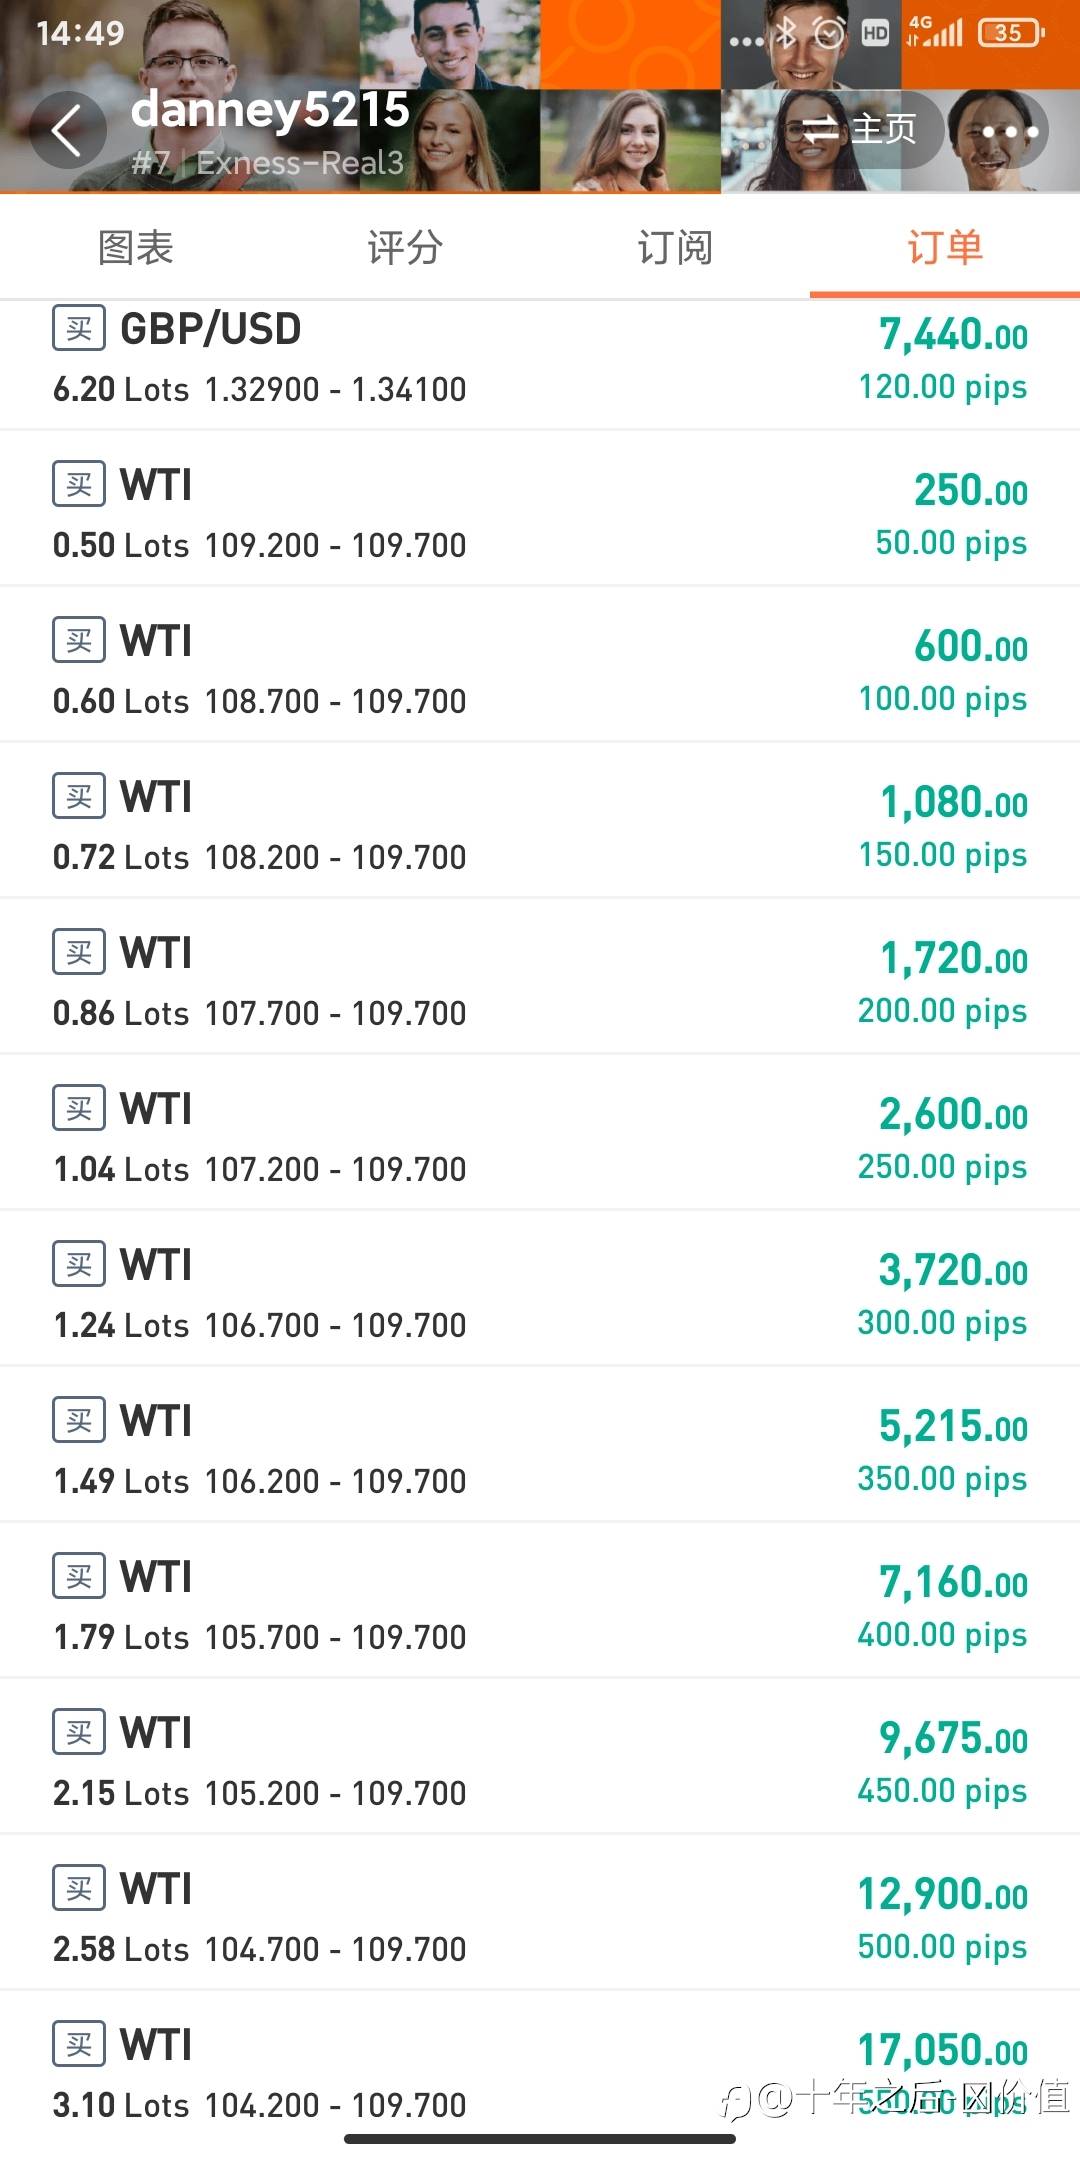This screenshot has height=2160, width=1080.
Task: Open the GBP/USD order with 7,440.00 profit
Action: (x=540, y=365)
